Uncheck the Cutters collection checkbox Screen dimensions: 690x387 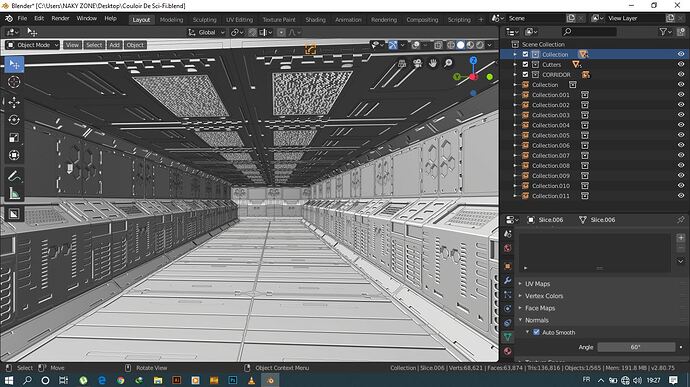point(525,64)
